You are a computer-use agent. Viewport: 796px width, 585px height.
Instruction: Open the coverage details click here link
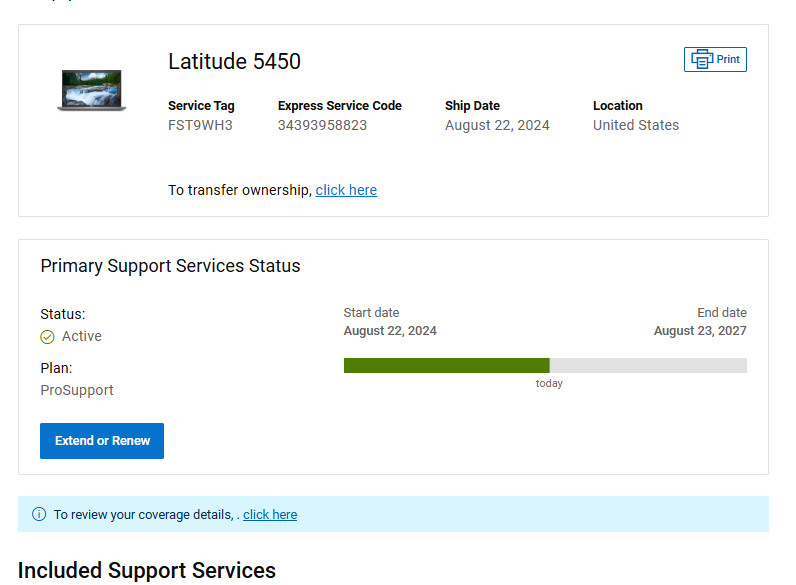(x=270, y=514)
